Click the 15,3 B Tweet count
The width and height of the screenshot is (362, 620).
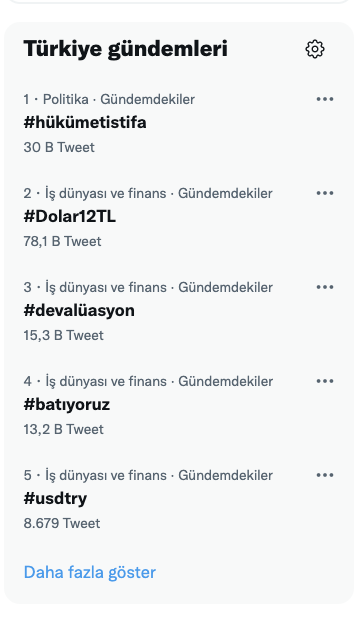tap(63, 335)
